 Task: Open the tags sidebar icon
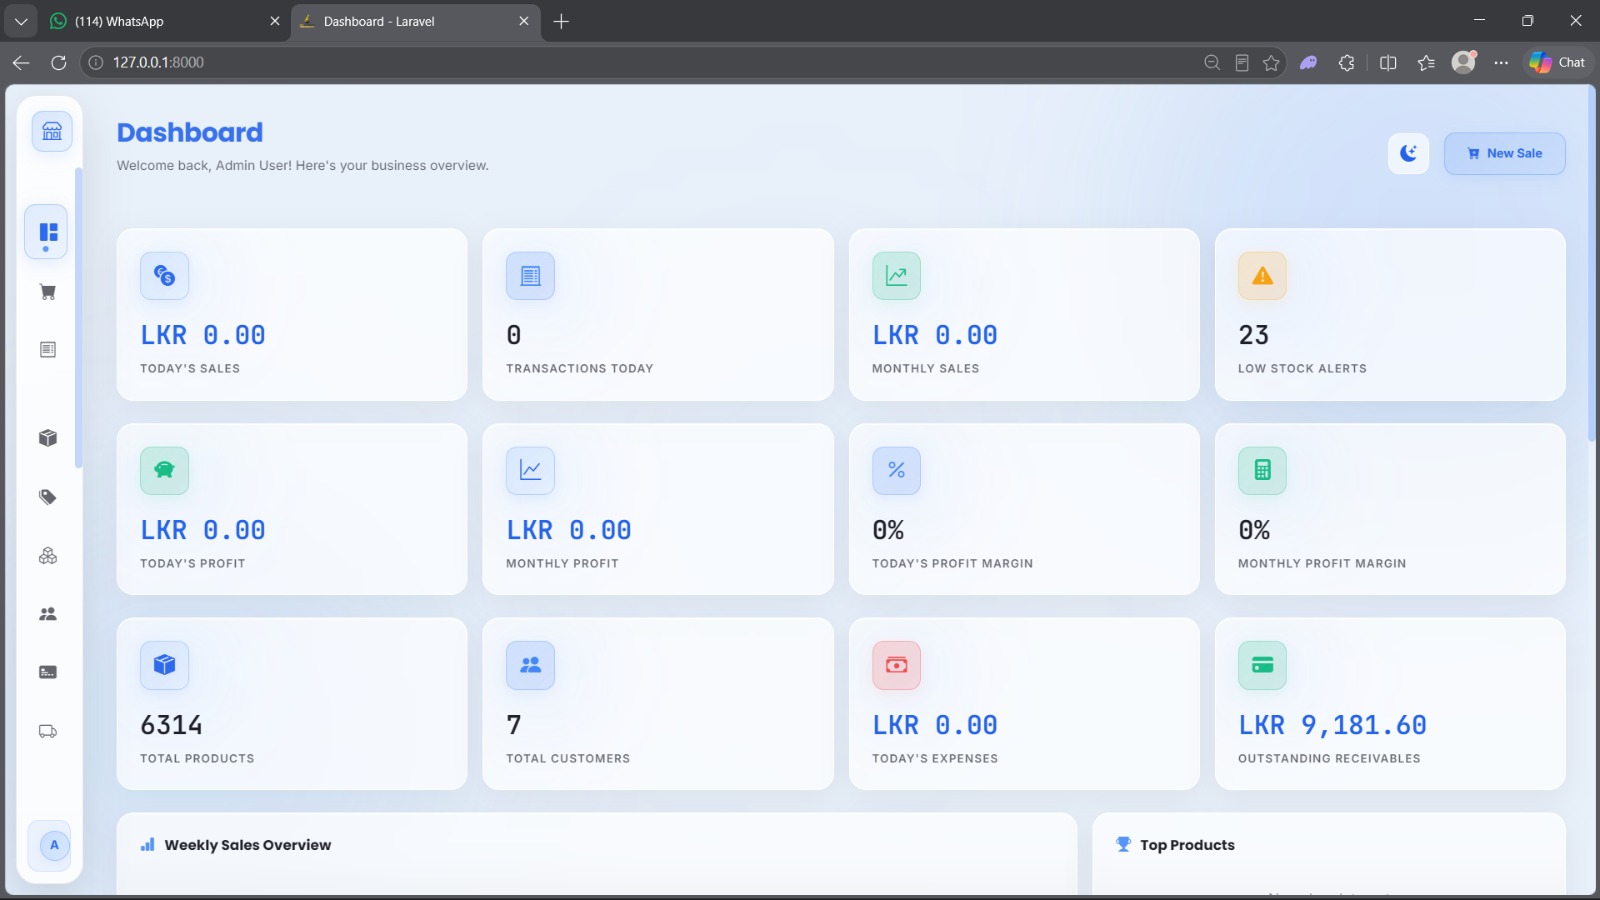pyautogui.click(x=47, y=497)
